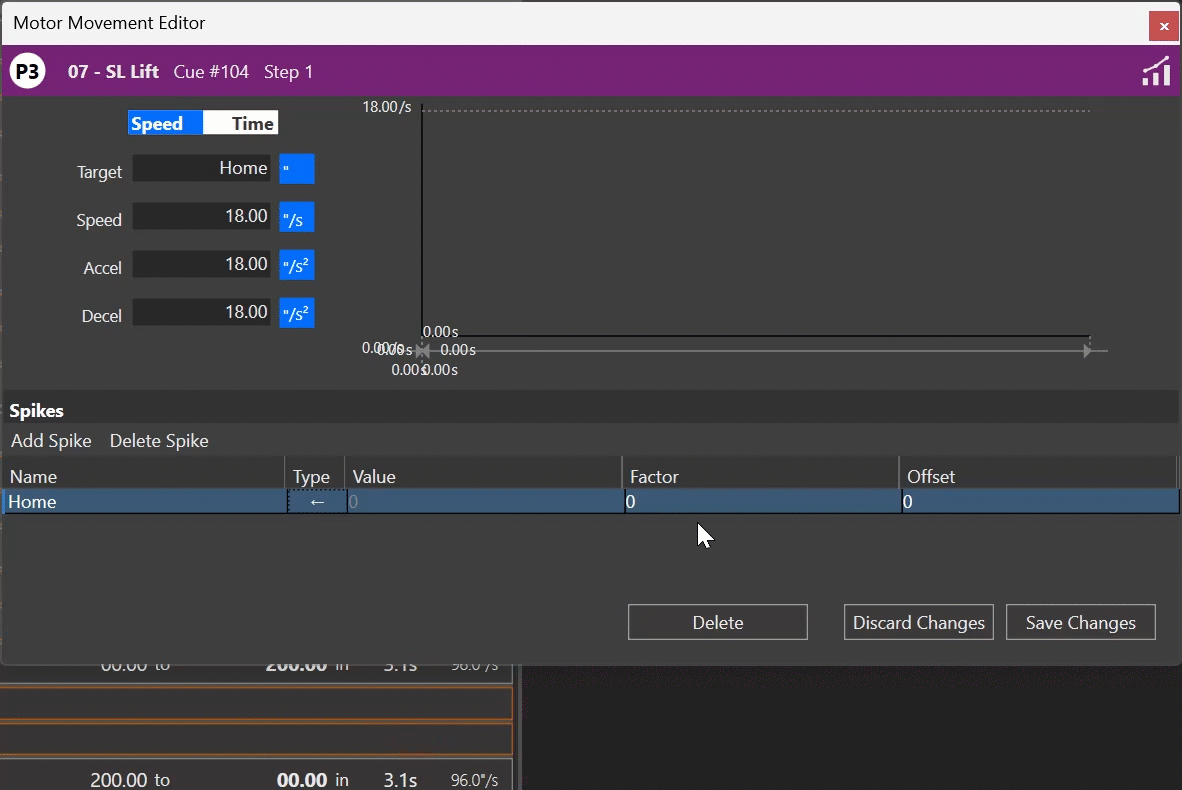Click the acceleration unit icon beside Accel
The width and height of the screenshot is (1182, 790).
coord(296,265)
